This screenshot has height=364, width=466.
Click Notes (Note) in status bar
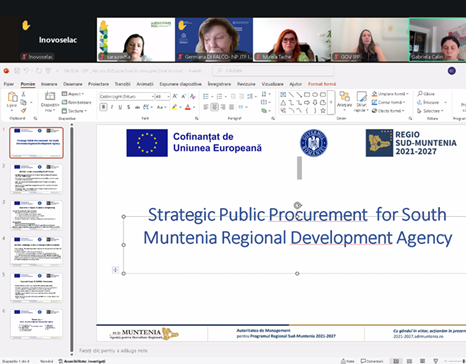point(348,361)
